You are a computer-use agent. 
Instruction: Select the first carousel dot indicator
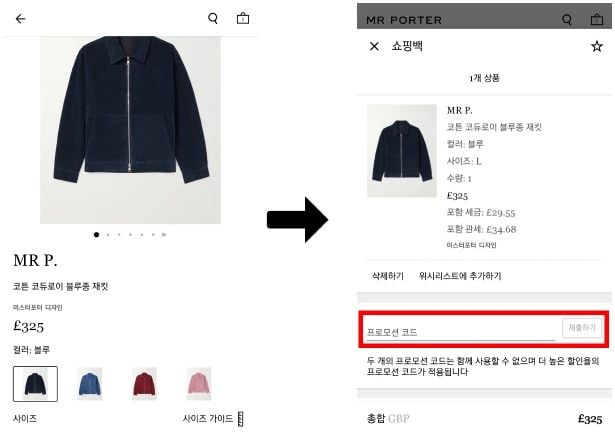click(x=96, y=234)
